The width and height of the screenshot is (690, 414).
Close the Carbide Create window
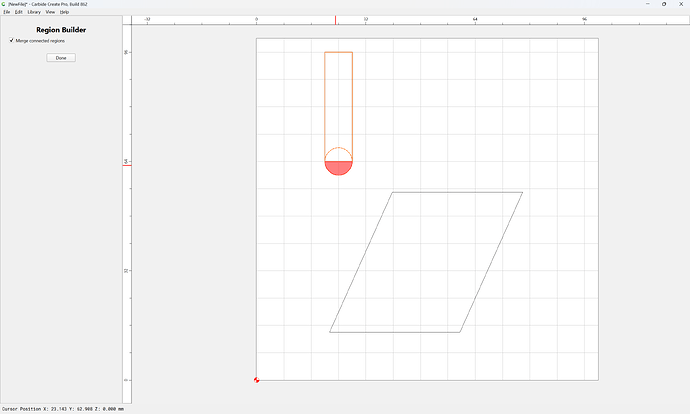681,4
